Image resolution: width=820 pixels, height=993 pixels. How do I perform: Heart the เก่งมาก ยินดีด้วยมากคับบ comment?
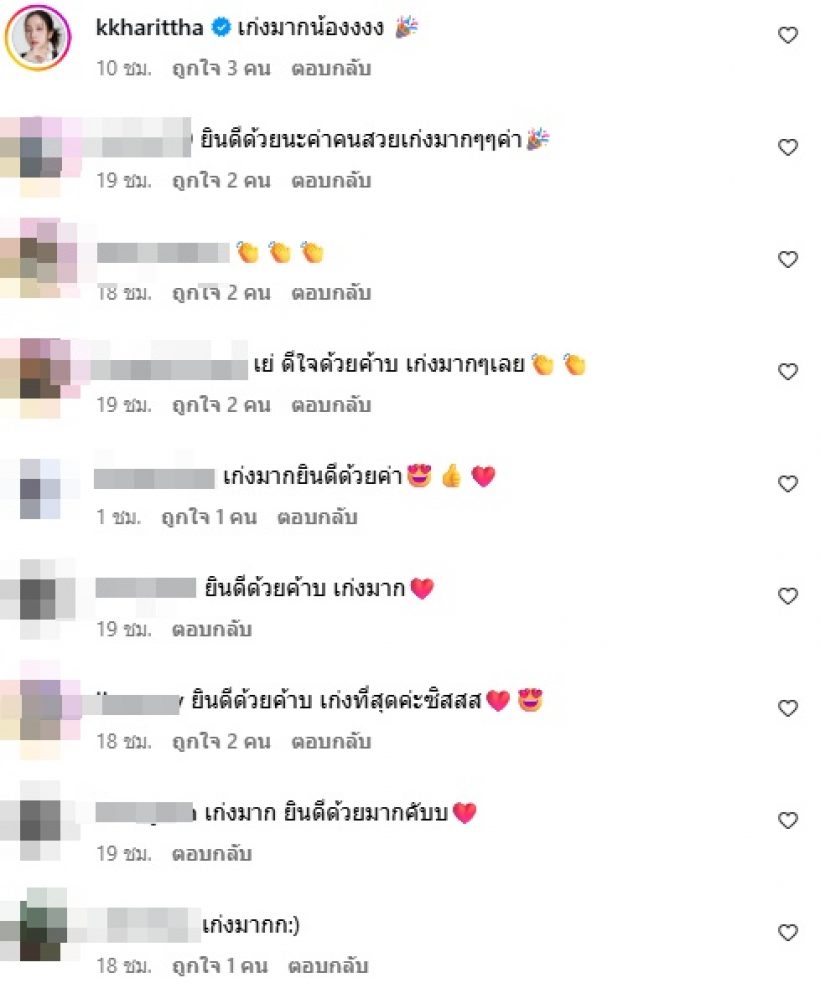[787, 820]
